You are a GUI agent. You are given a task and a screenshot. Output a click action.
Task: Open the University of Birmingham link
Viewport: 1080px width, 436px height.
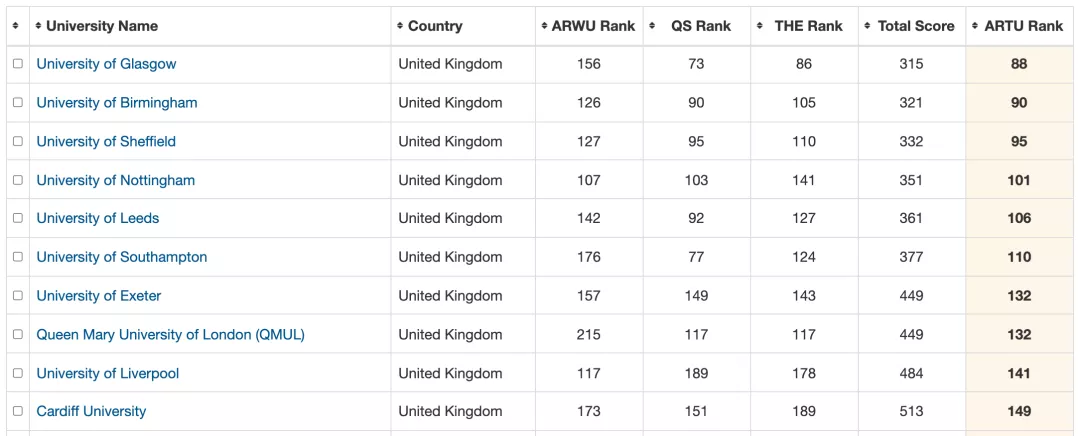[x=117, y=103]
